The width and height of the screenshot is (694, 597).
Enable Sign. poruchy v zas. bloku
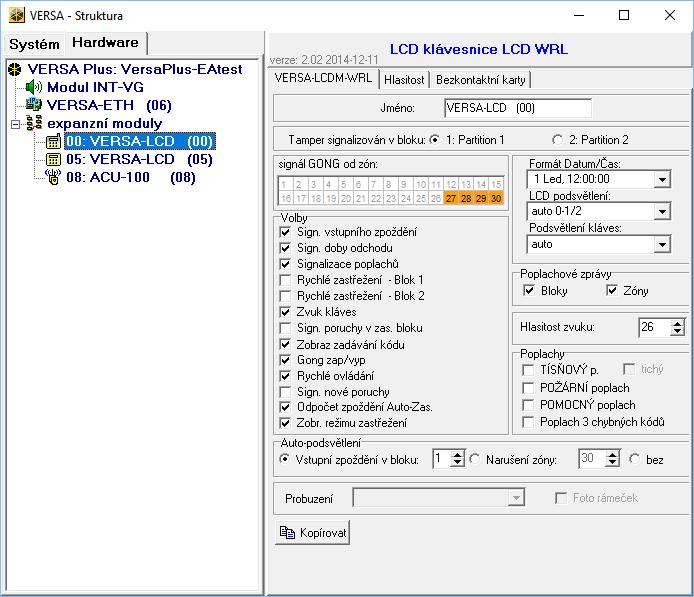tap(285, 328)
